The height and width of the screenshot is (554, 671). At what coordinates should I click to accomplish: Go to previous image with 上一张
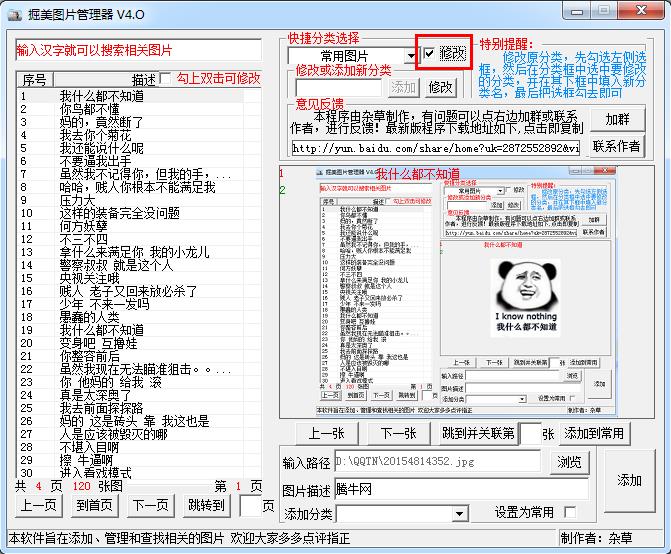tap(327, 433)
